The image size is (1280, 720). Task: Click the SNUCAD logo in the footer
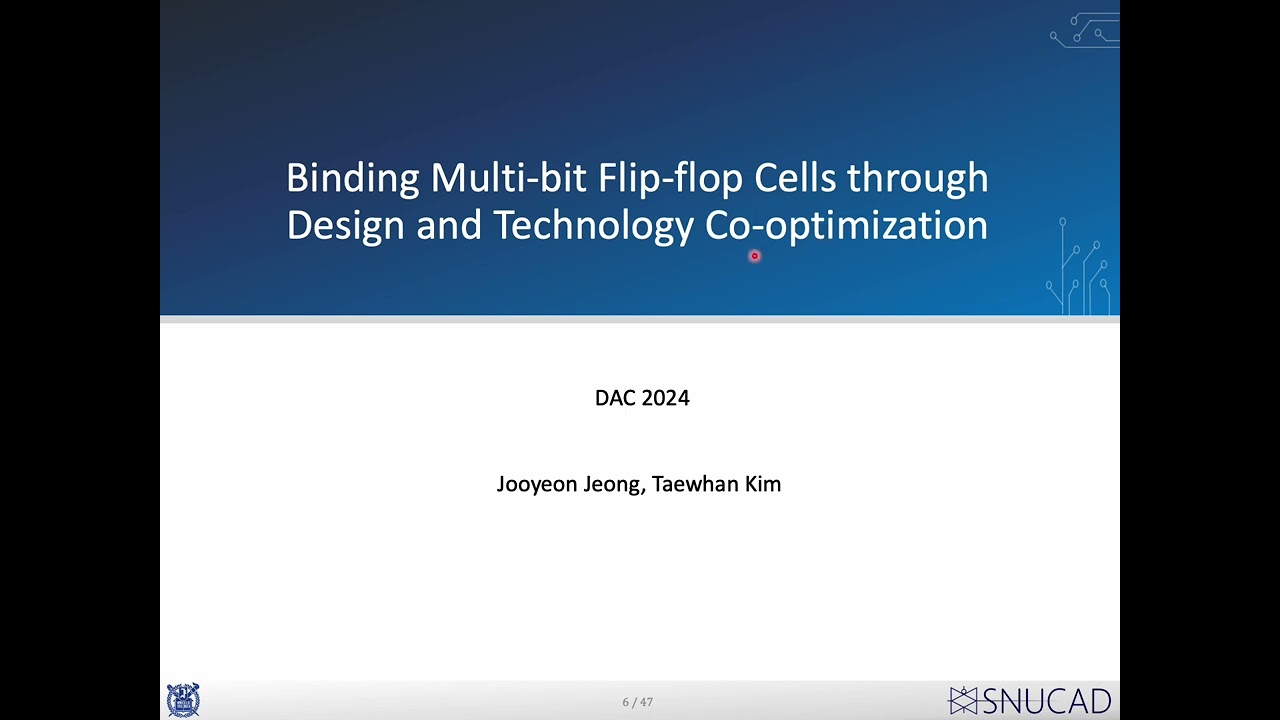pyautogui.click(x=1030, y=700)
